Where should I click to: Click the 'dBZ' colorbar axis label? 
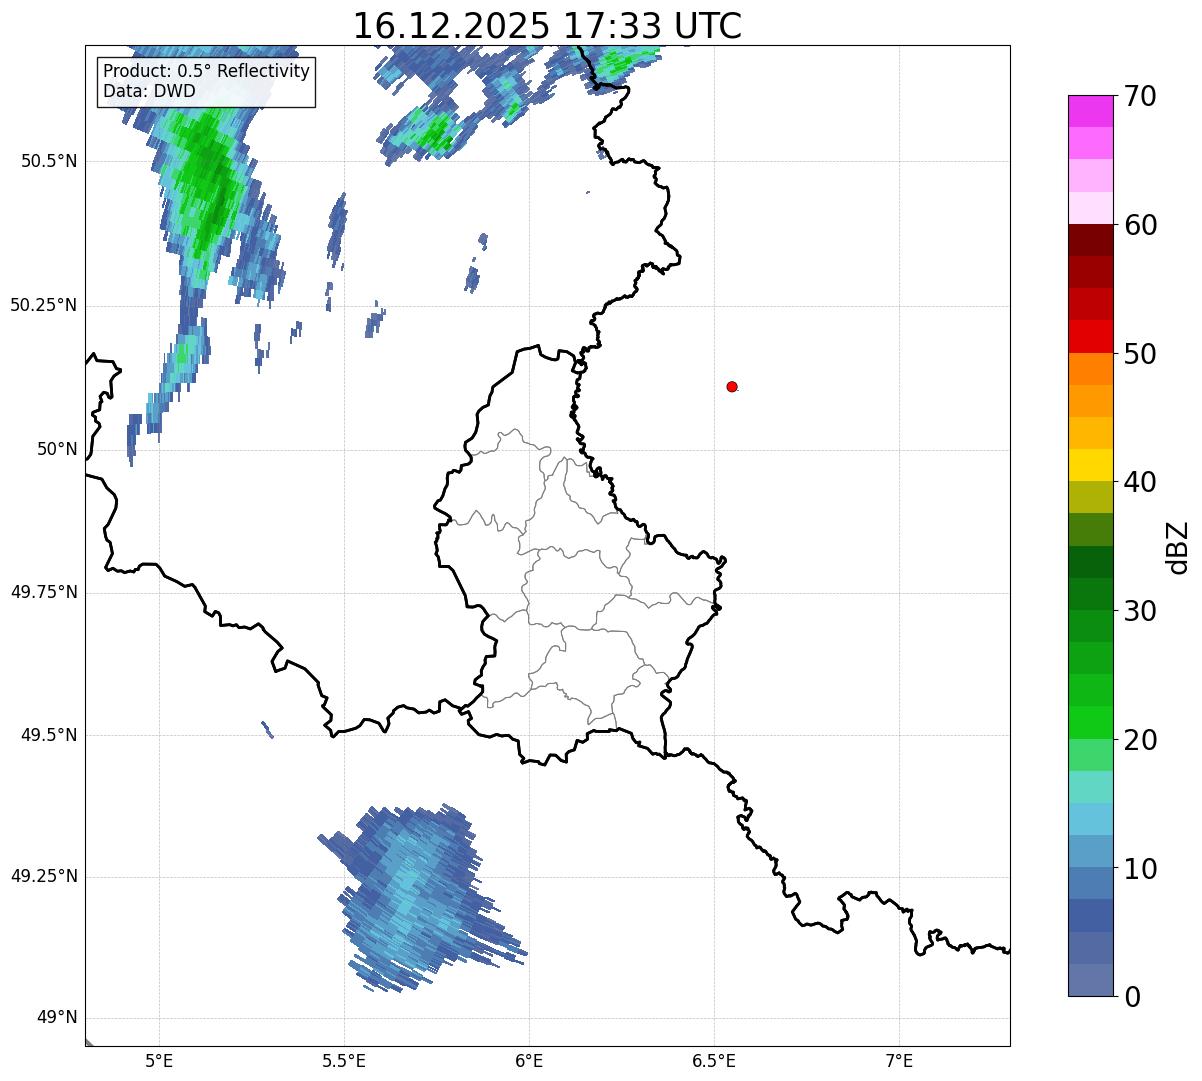point(1178,546)
